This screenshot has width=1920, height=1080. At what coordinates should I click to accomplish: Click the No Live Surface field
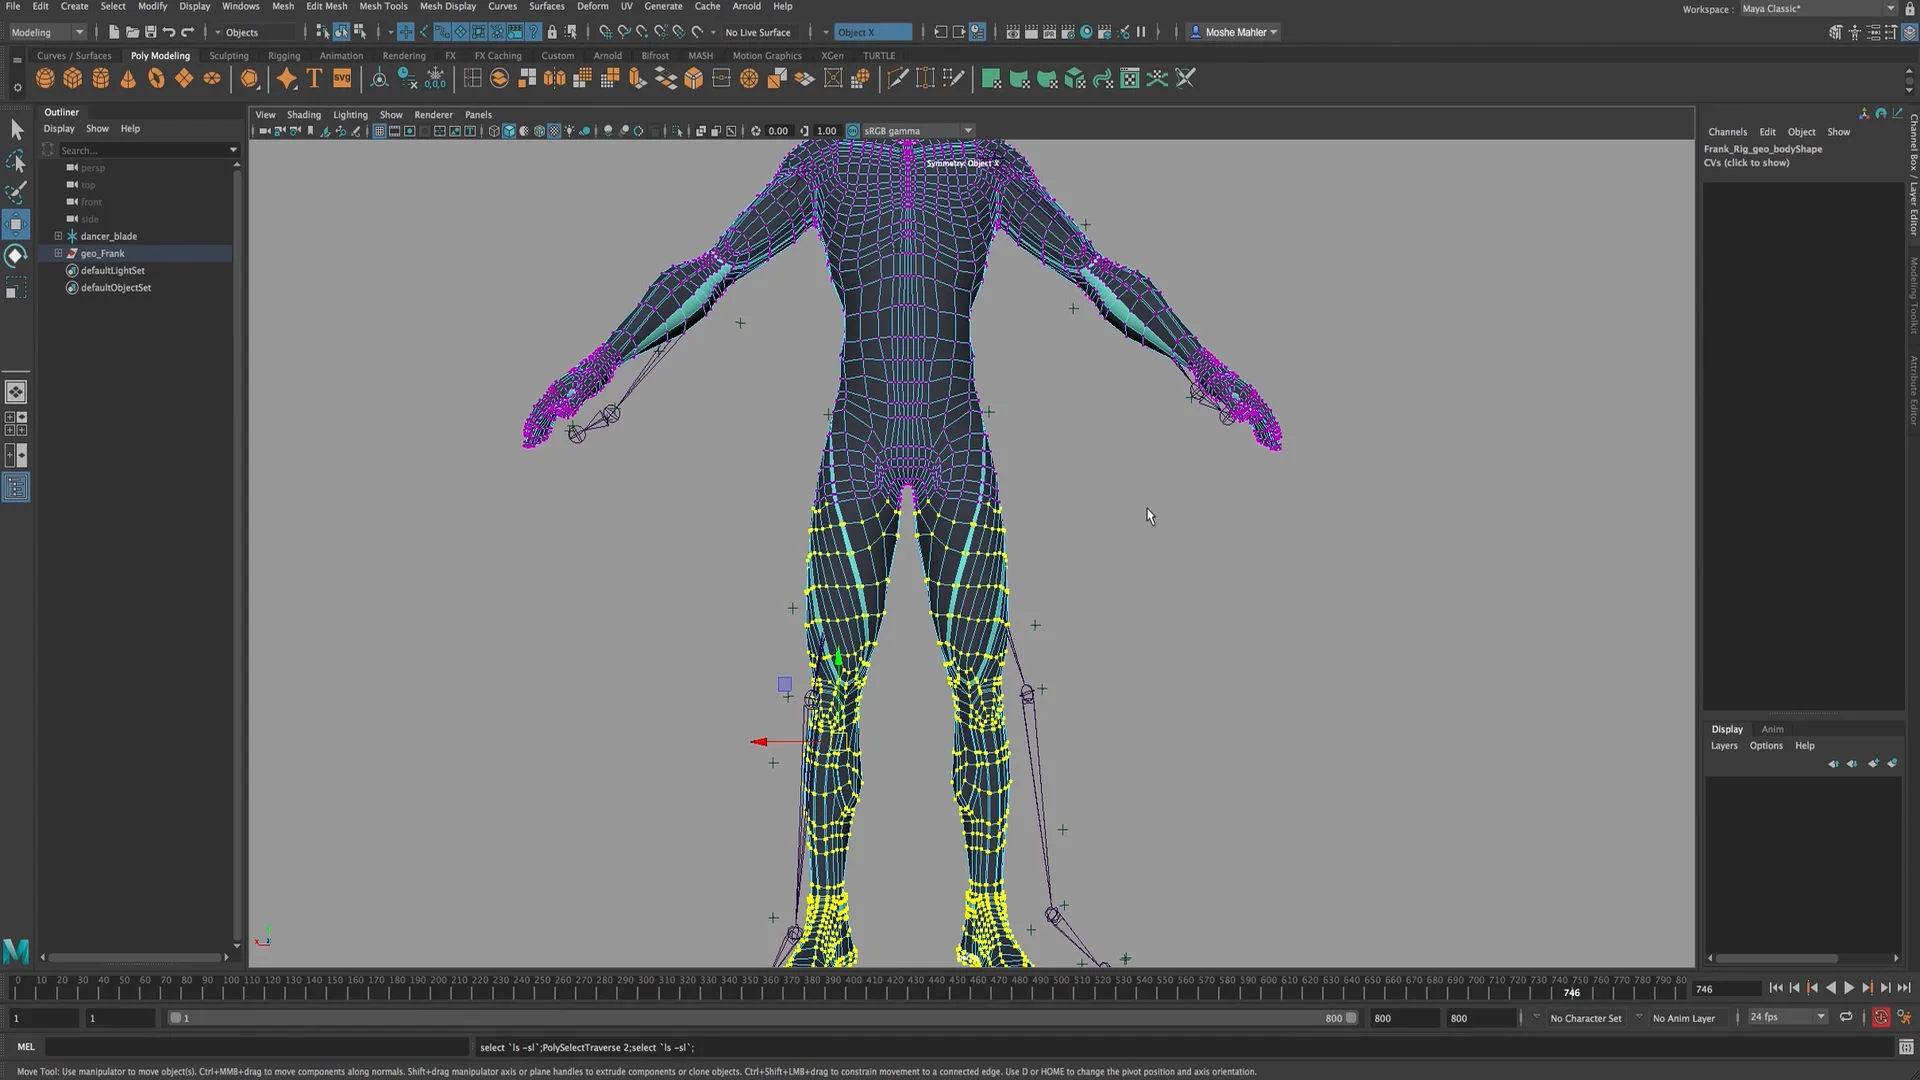758,32
